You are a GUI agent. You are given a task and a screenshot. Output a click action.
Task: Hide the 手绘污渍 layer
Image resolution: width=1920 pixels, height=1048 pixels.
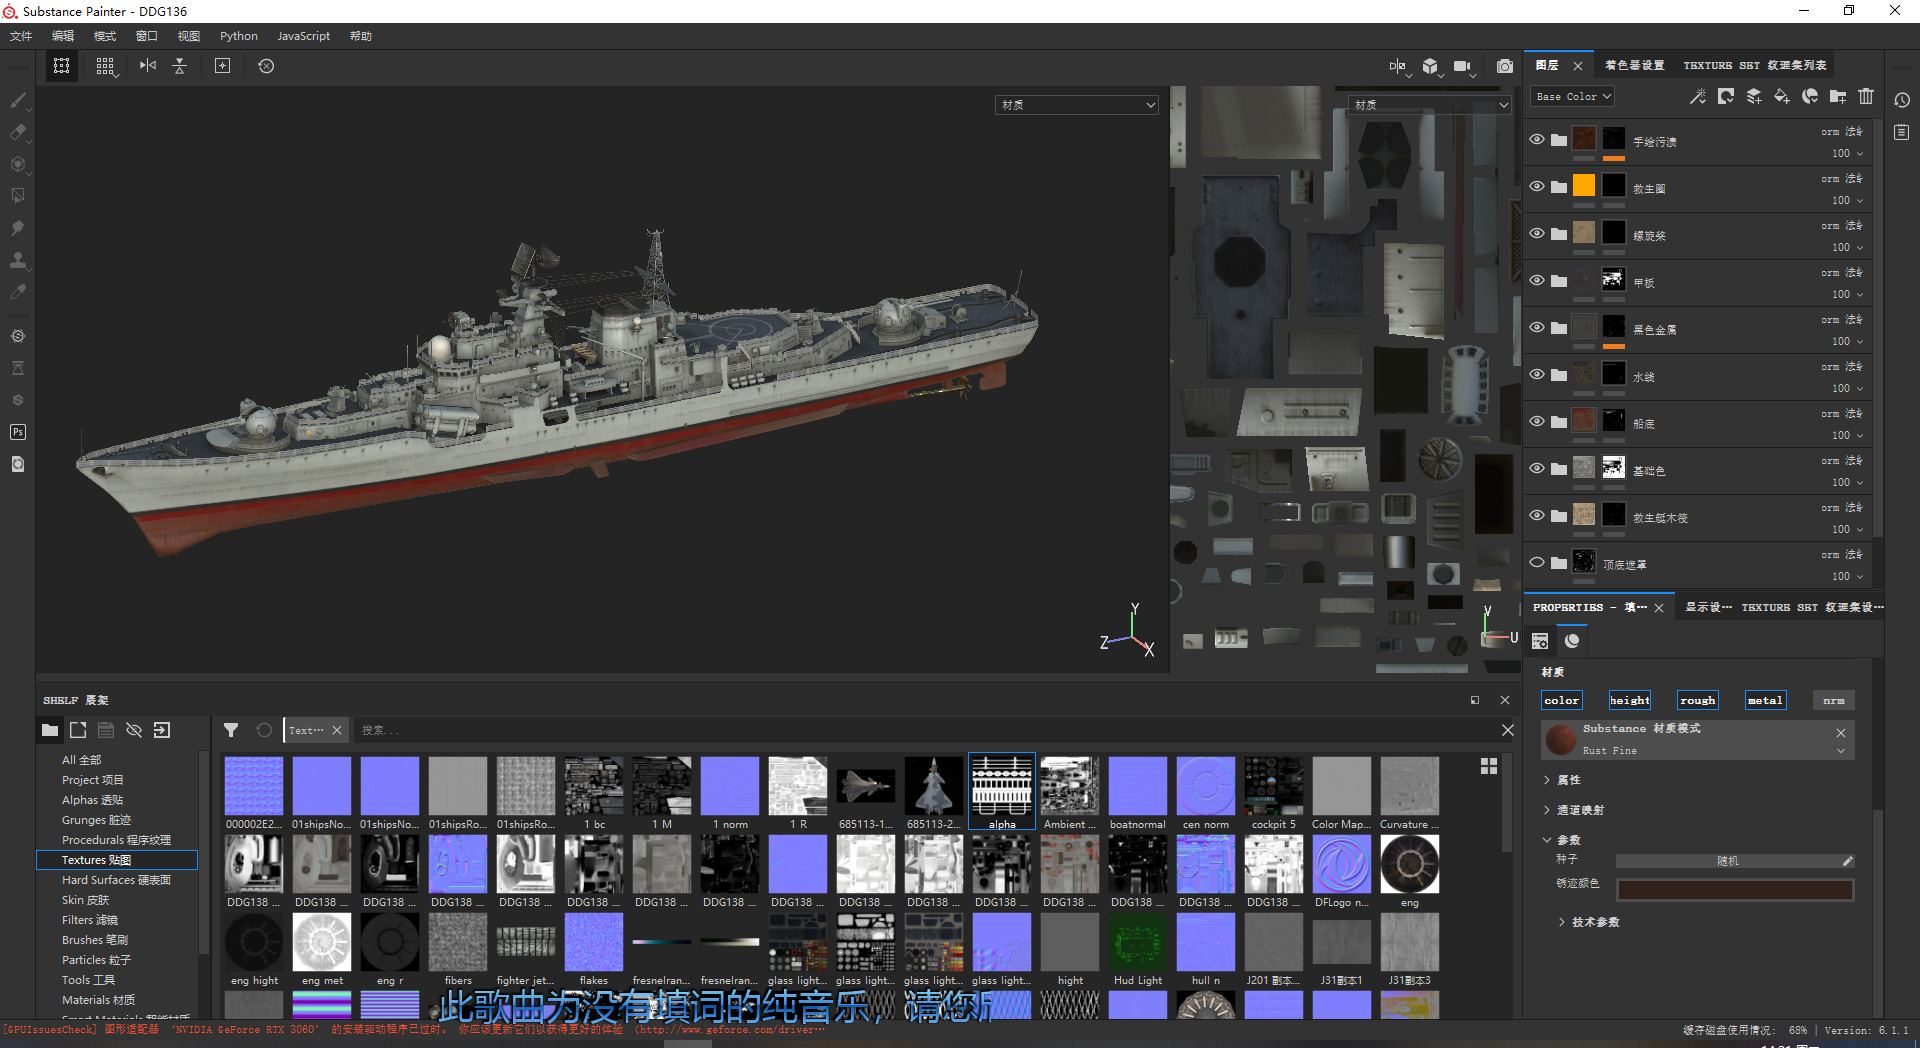[x=1537, y=140]
